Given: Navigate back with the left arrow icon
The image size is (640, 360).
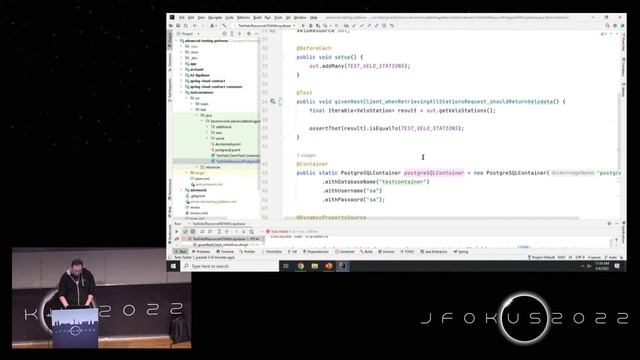Looking at the screenshot, I should [x=195, y=26].
